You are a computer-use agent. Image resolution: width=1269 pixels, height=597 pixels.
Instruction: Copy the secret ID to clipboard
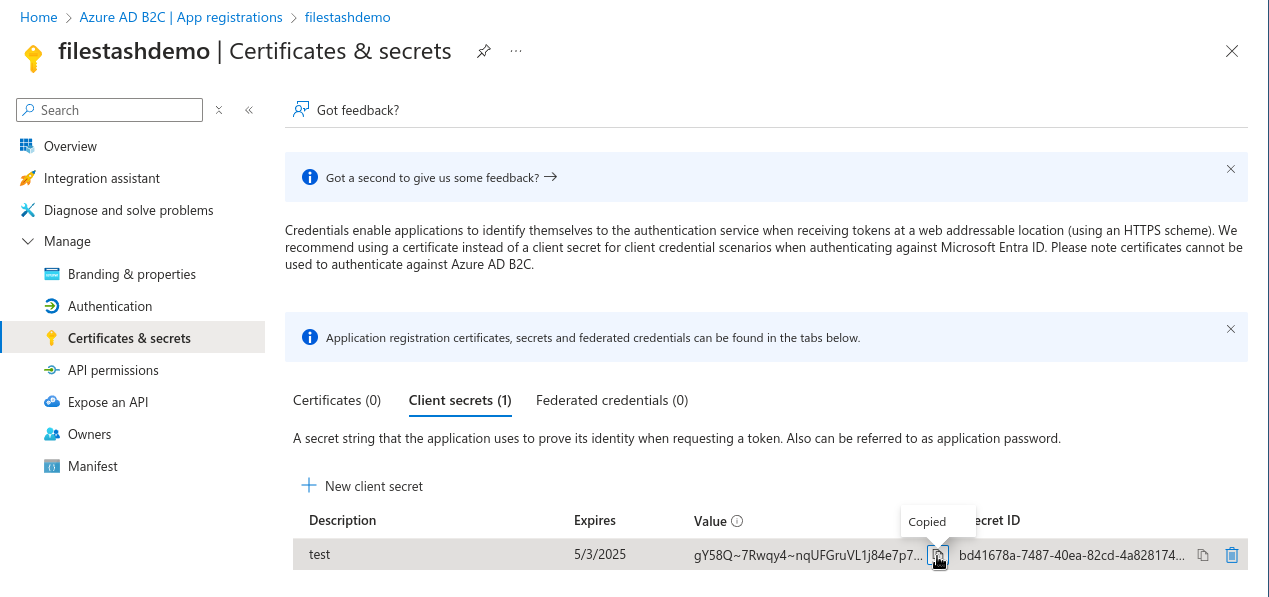tap(1204, 555)
